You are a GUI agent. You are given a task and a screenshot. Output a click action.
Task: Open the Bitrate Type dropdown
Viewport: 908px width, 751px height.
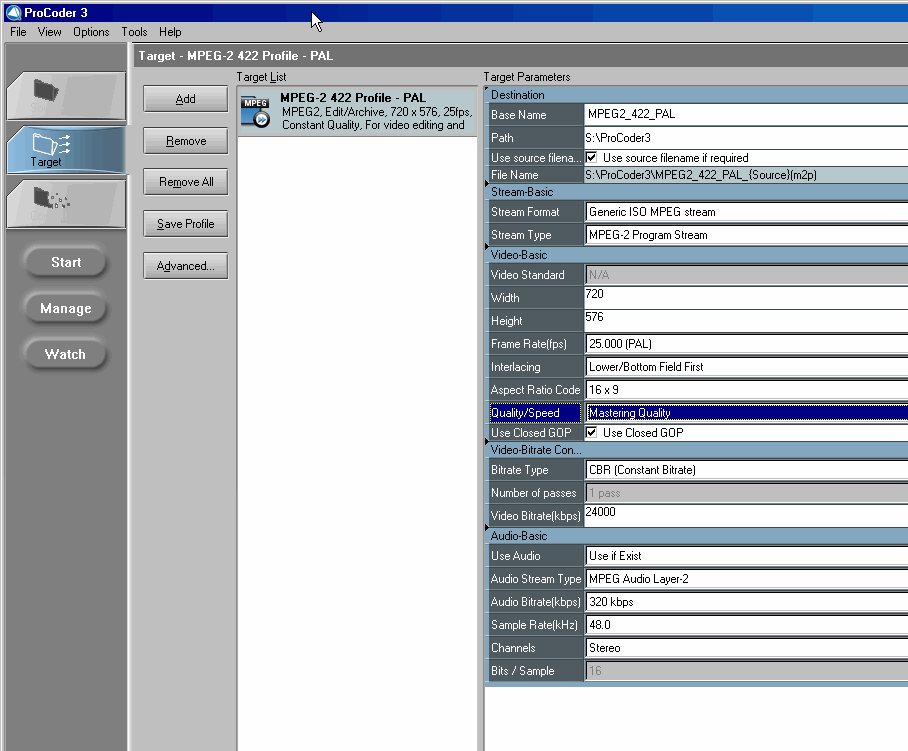(746, 470)
